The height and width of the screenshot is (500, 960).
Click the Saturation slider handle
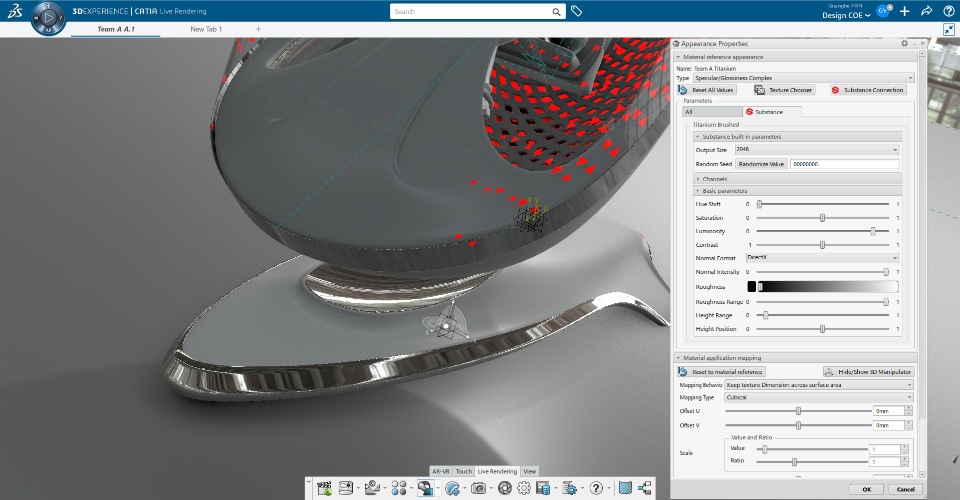click(x=822, y=218)
